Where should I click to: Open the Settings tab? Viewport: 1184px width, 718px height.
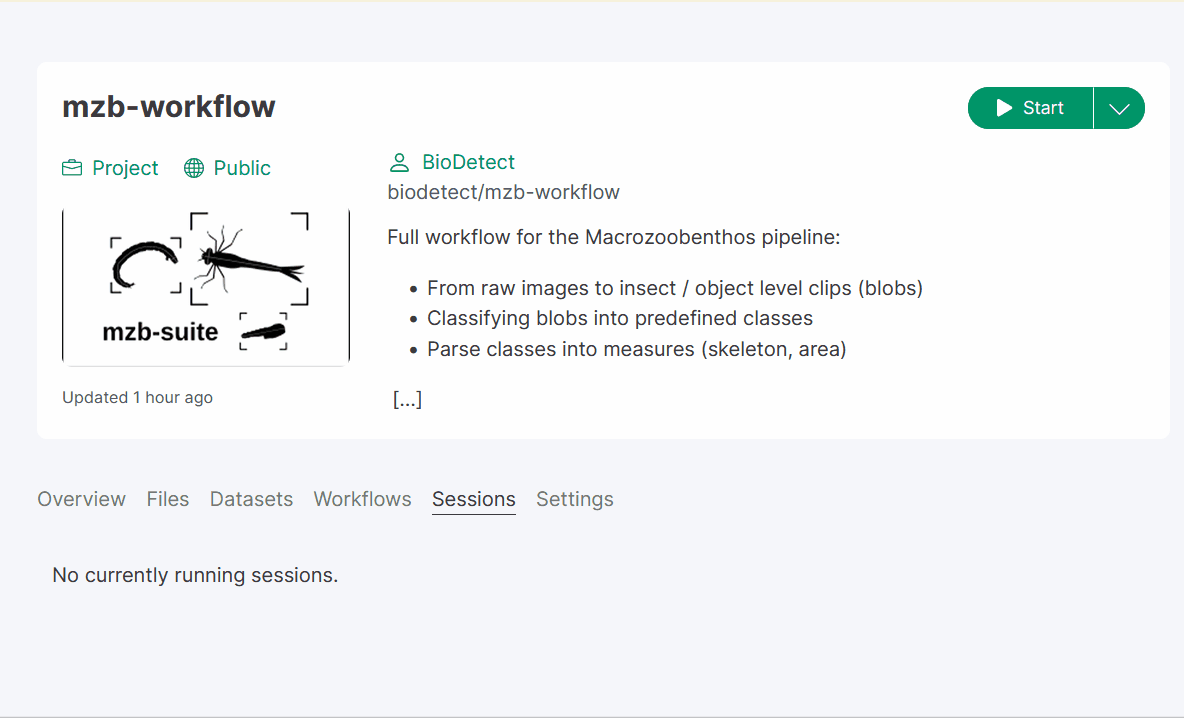(x=575, y=499)
